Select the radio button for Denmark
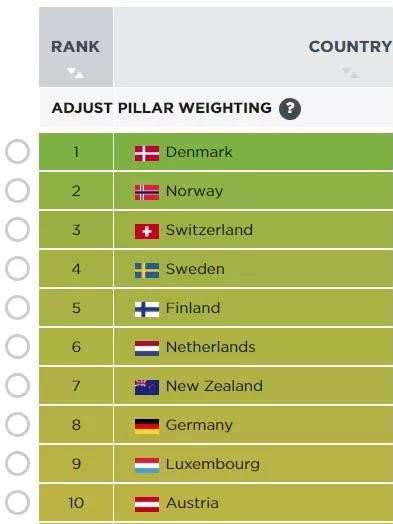Screen dimensions: 393x524 pyautogui.click(x=17, y=151)
